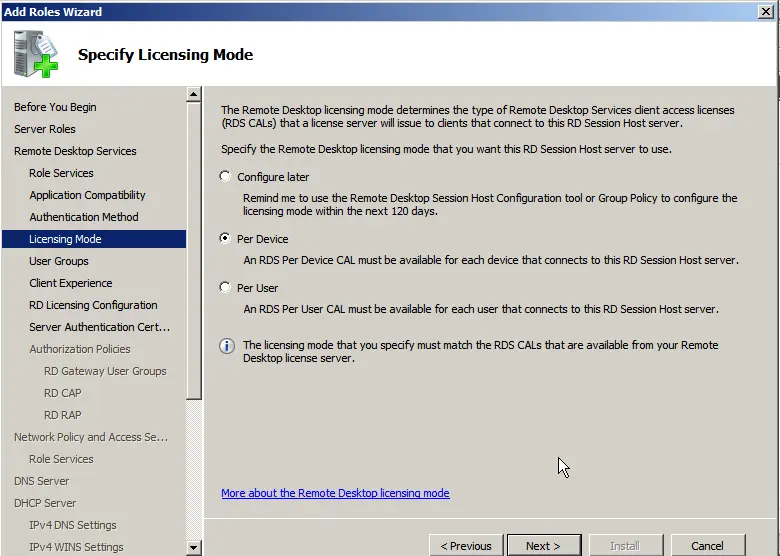
Task: Click the blue information icon
Action: 227,346
